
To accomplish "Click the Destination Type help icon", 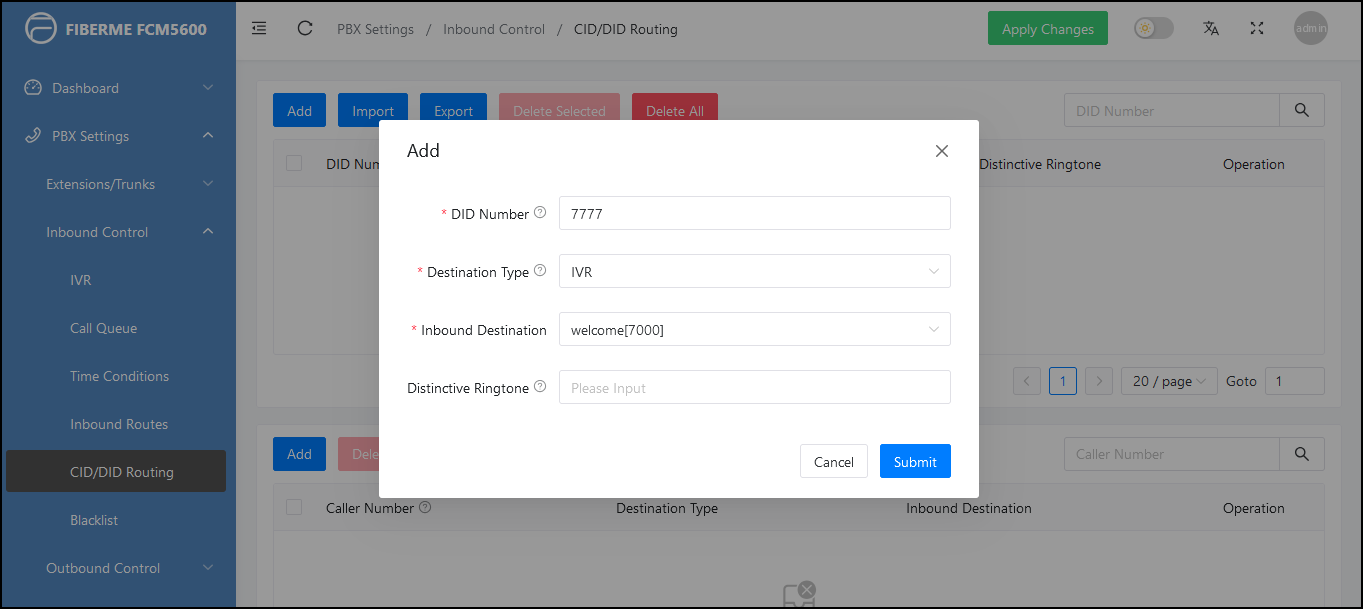I will 540,271.
